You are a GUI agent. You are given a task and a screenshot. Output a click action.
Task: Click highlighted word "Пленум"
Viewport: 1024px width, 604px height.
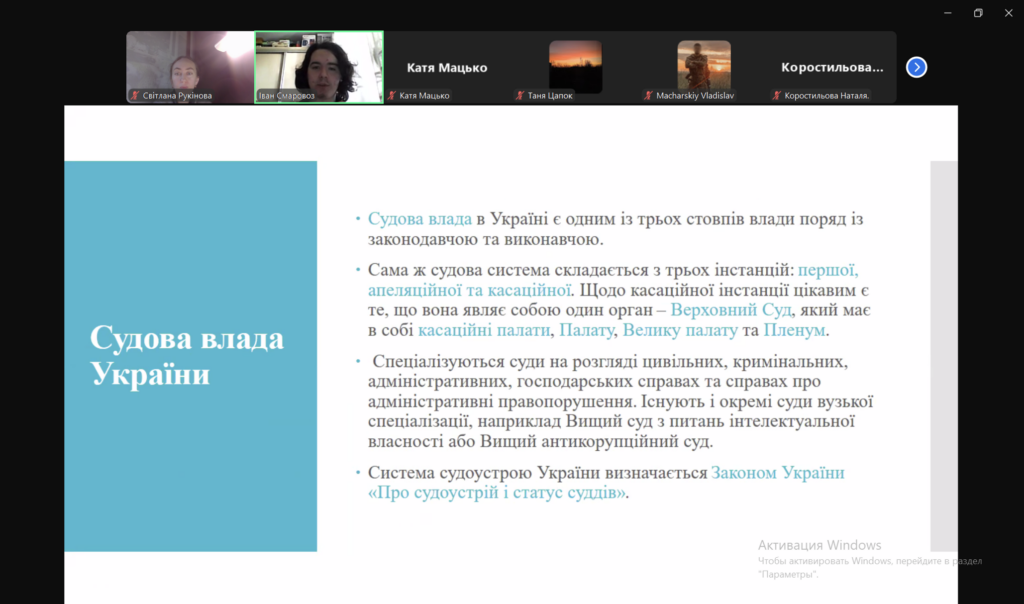pos(794,330)
